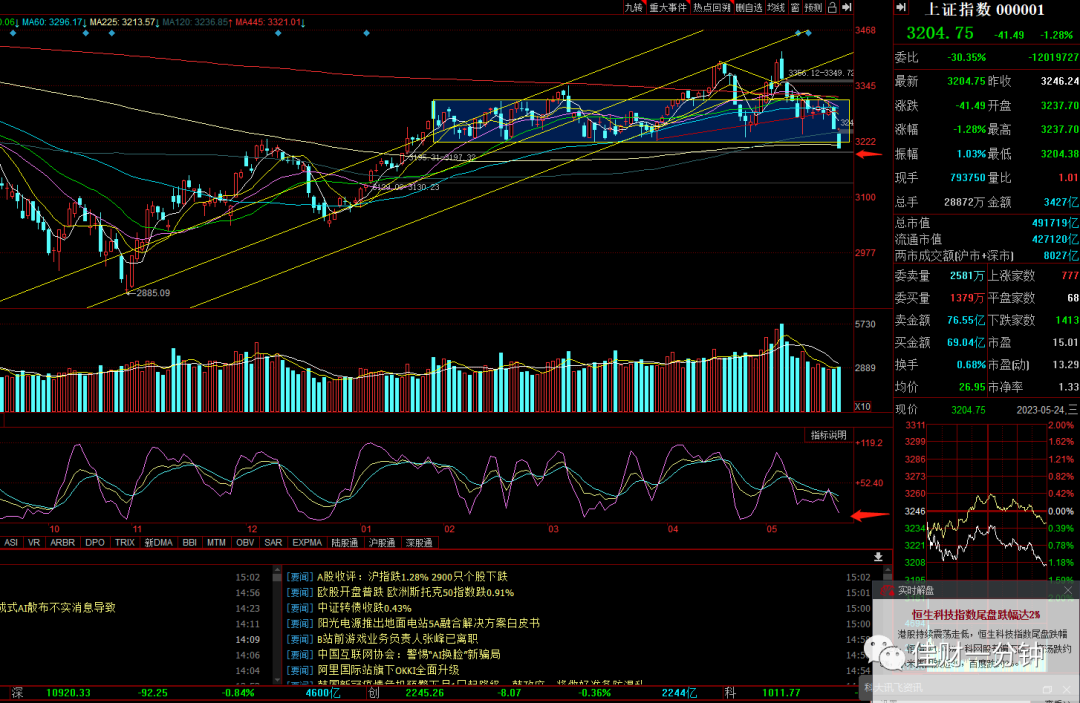Click the 上证指数 000001 title
Viewport: 1080px width, 703px height.
tap(985, 9)
